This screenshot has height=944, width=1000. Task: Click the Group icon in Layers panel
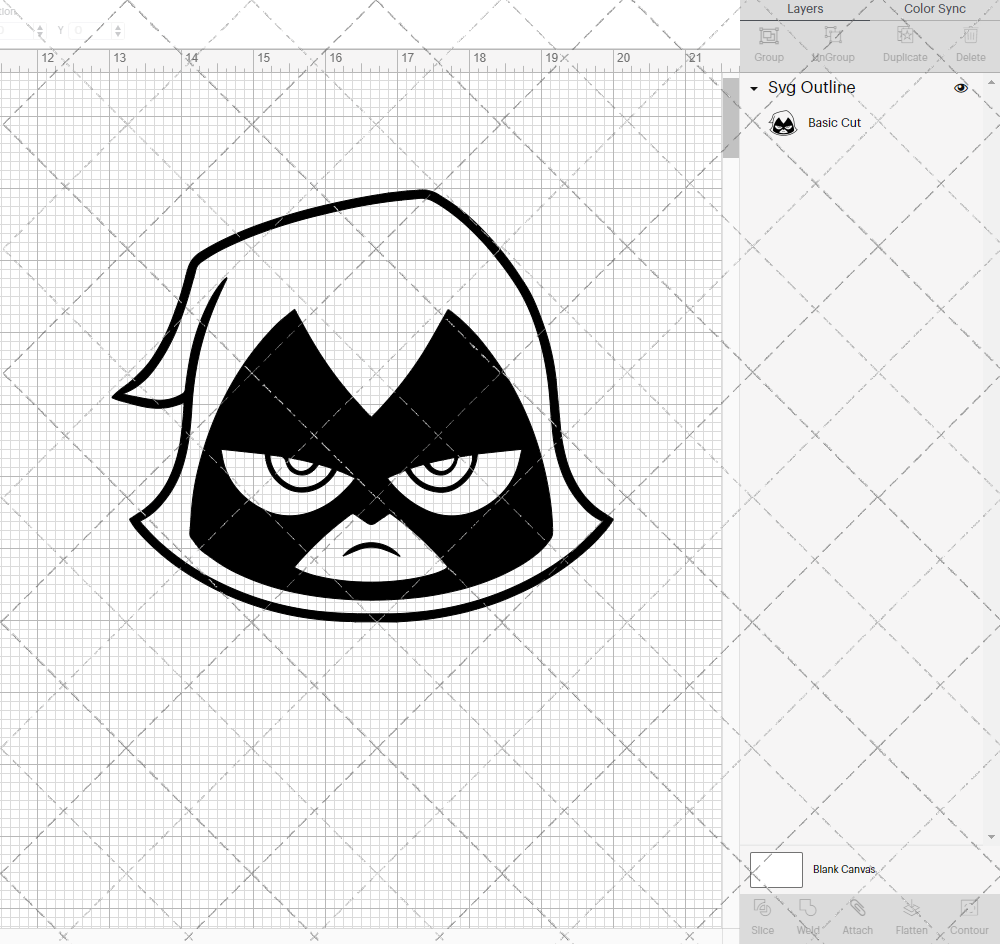pos(768,36)
